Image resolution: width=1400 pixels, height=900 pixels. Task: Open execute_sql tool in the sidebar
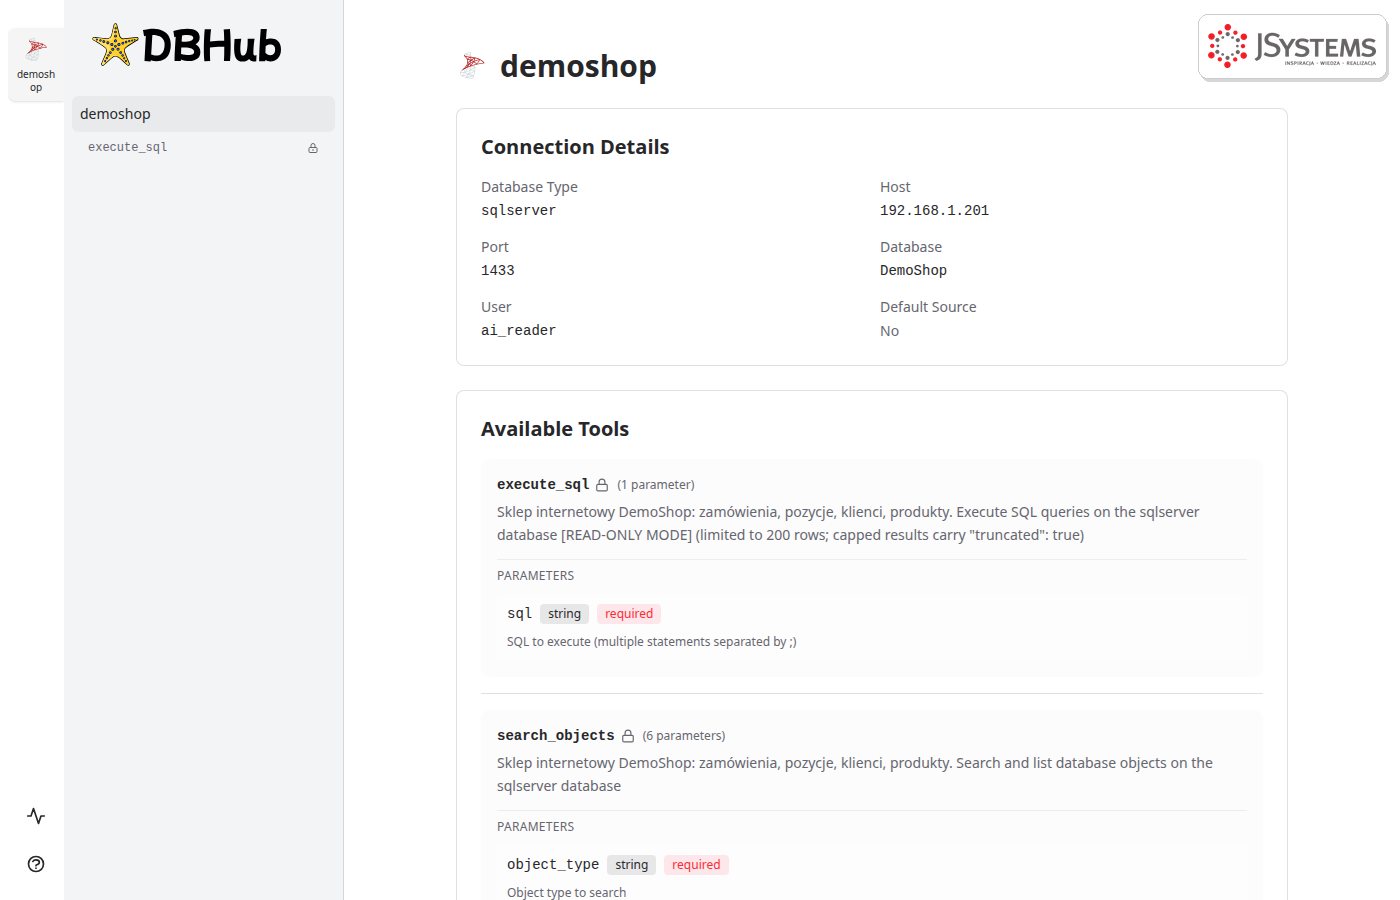click(203, 147)
